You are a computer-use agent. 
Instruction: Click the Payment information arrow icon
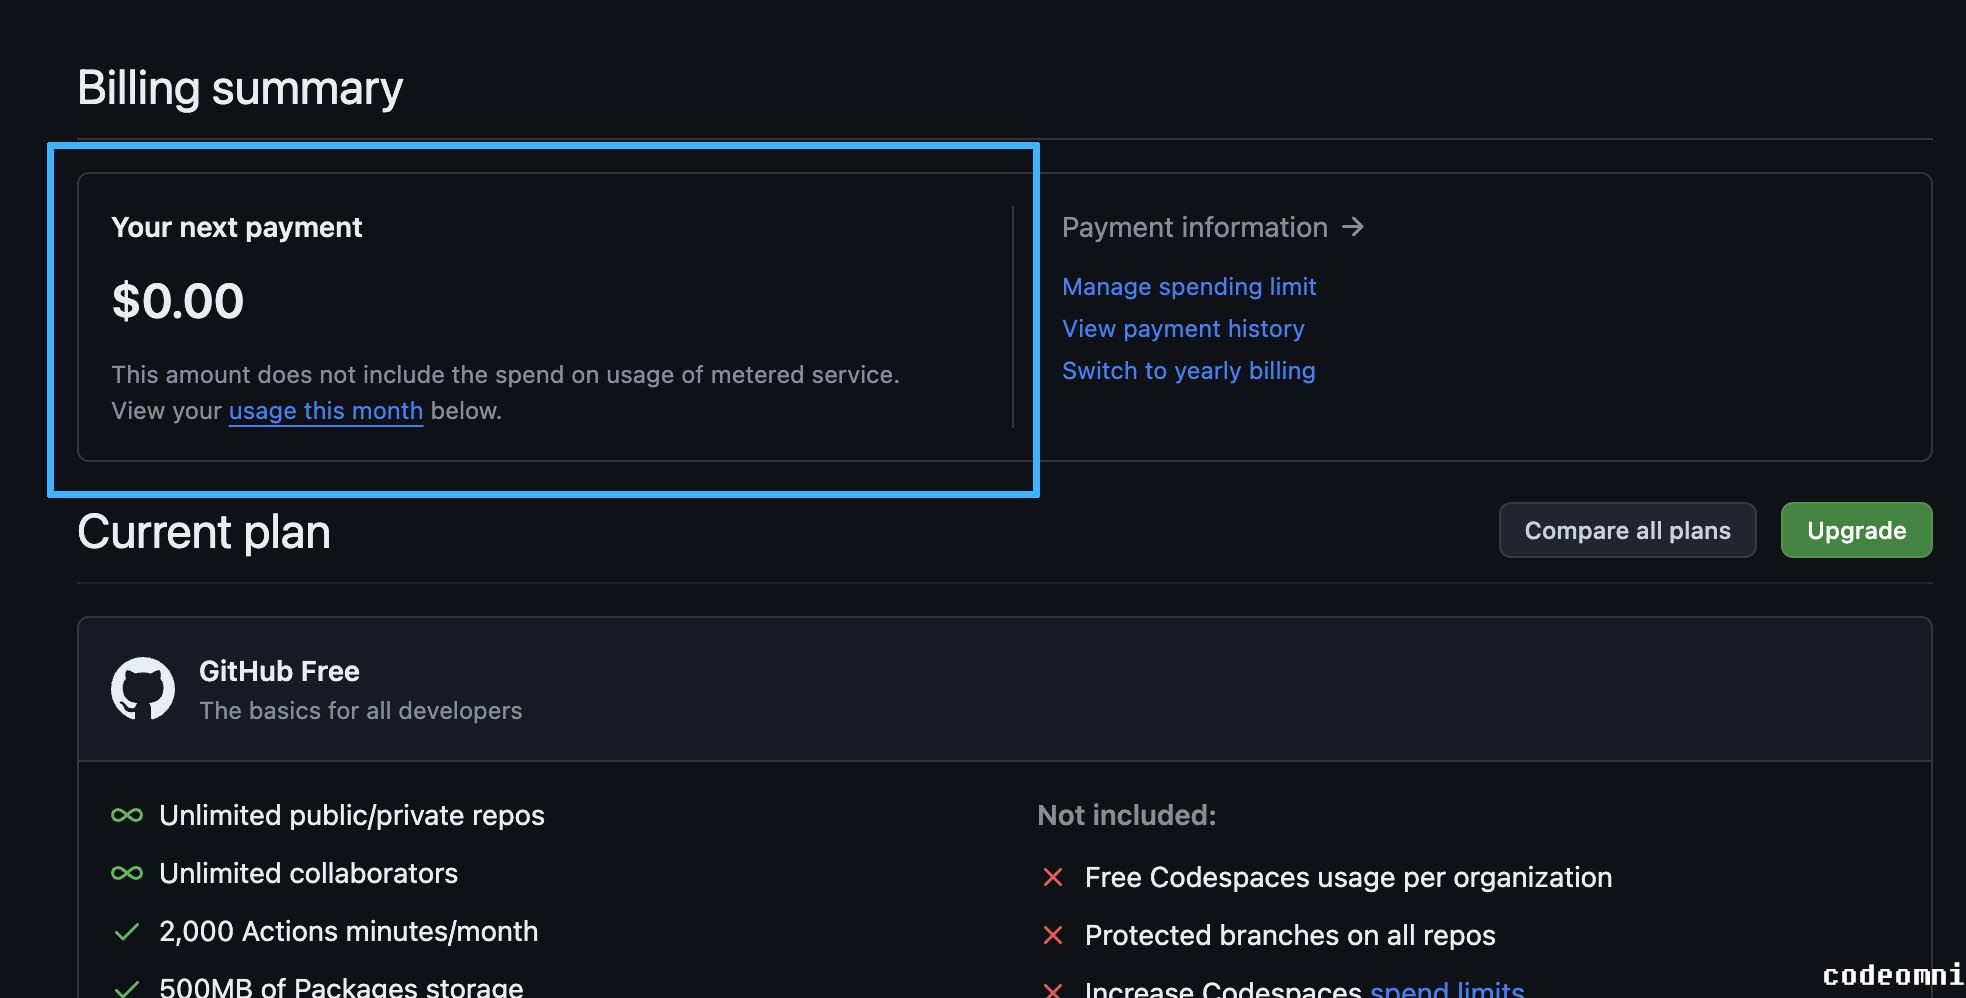tap(1353, 228)
